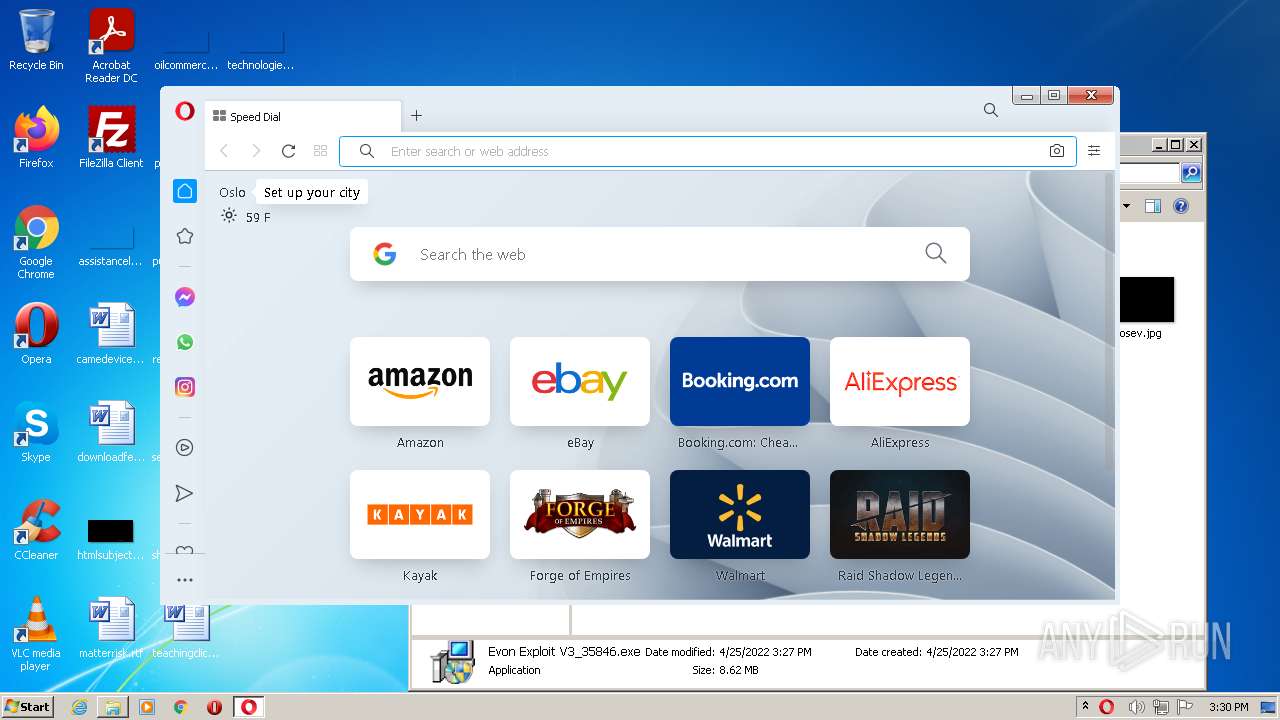Open the Raid Shadow Legends tile

(900, 515)
